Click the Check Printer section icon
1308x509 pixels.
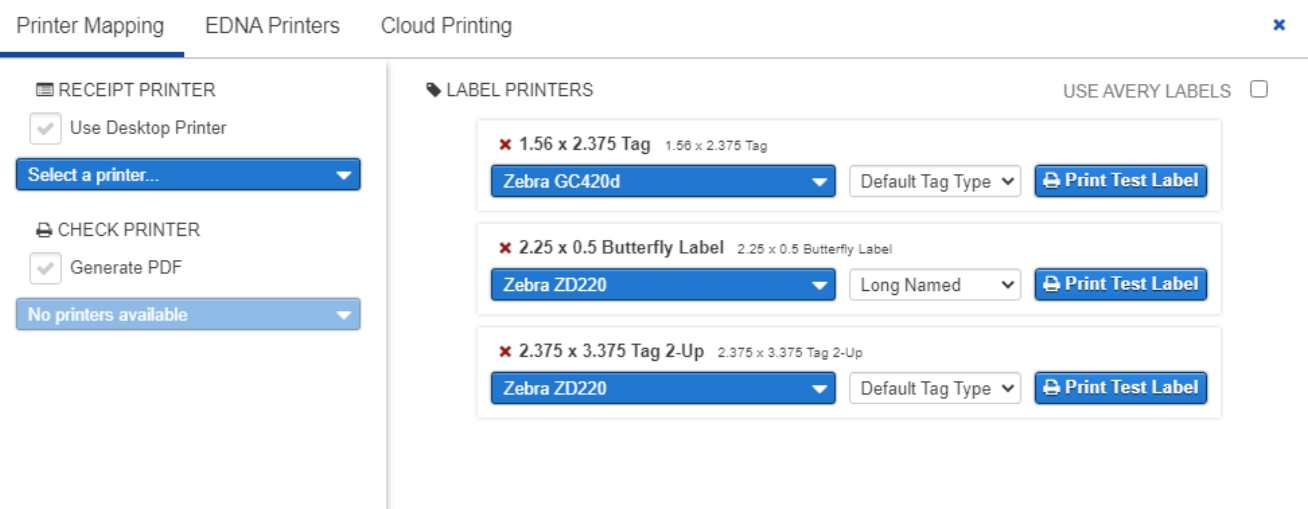coord(44,230)
